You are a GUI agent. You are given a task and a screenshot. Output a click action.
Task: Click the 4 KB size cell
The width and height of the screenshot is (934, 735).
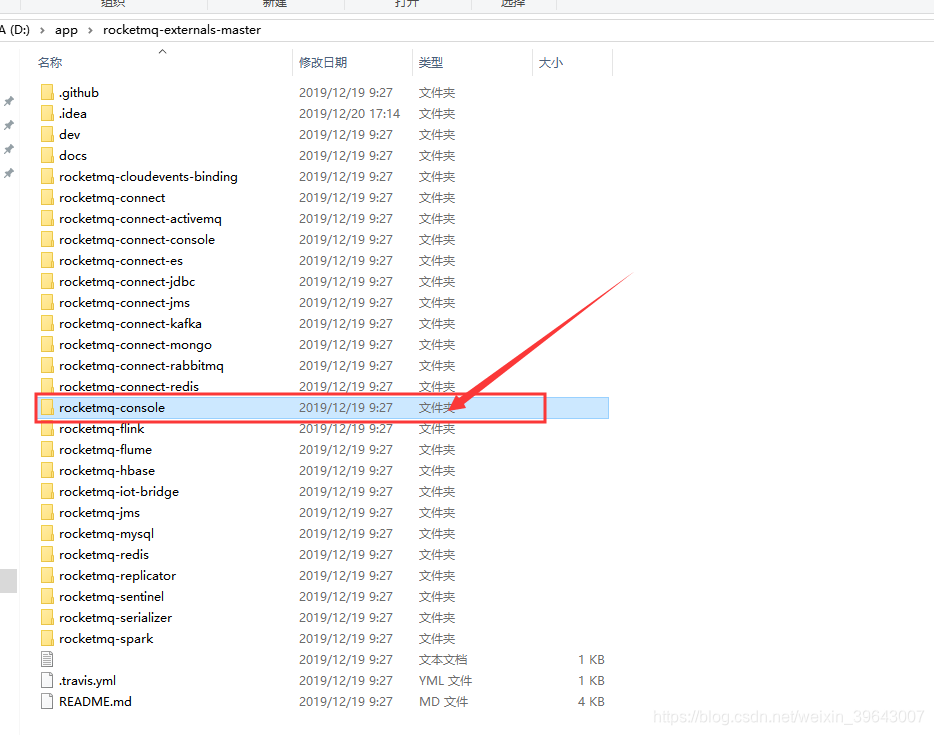pyautogui.click(x=591, y=702)
